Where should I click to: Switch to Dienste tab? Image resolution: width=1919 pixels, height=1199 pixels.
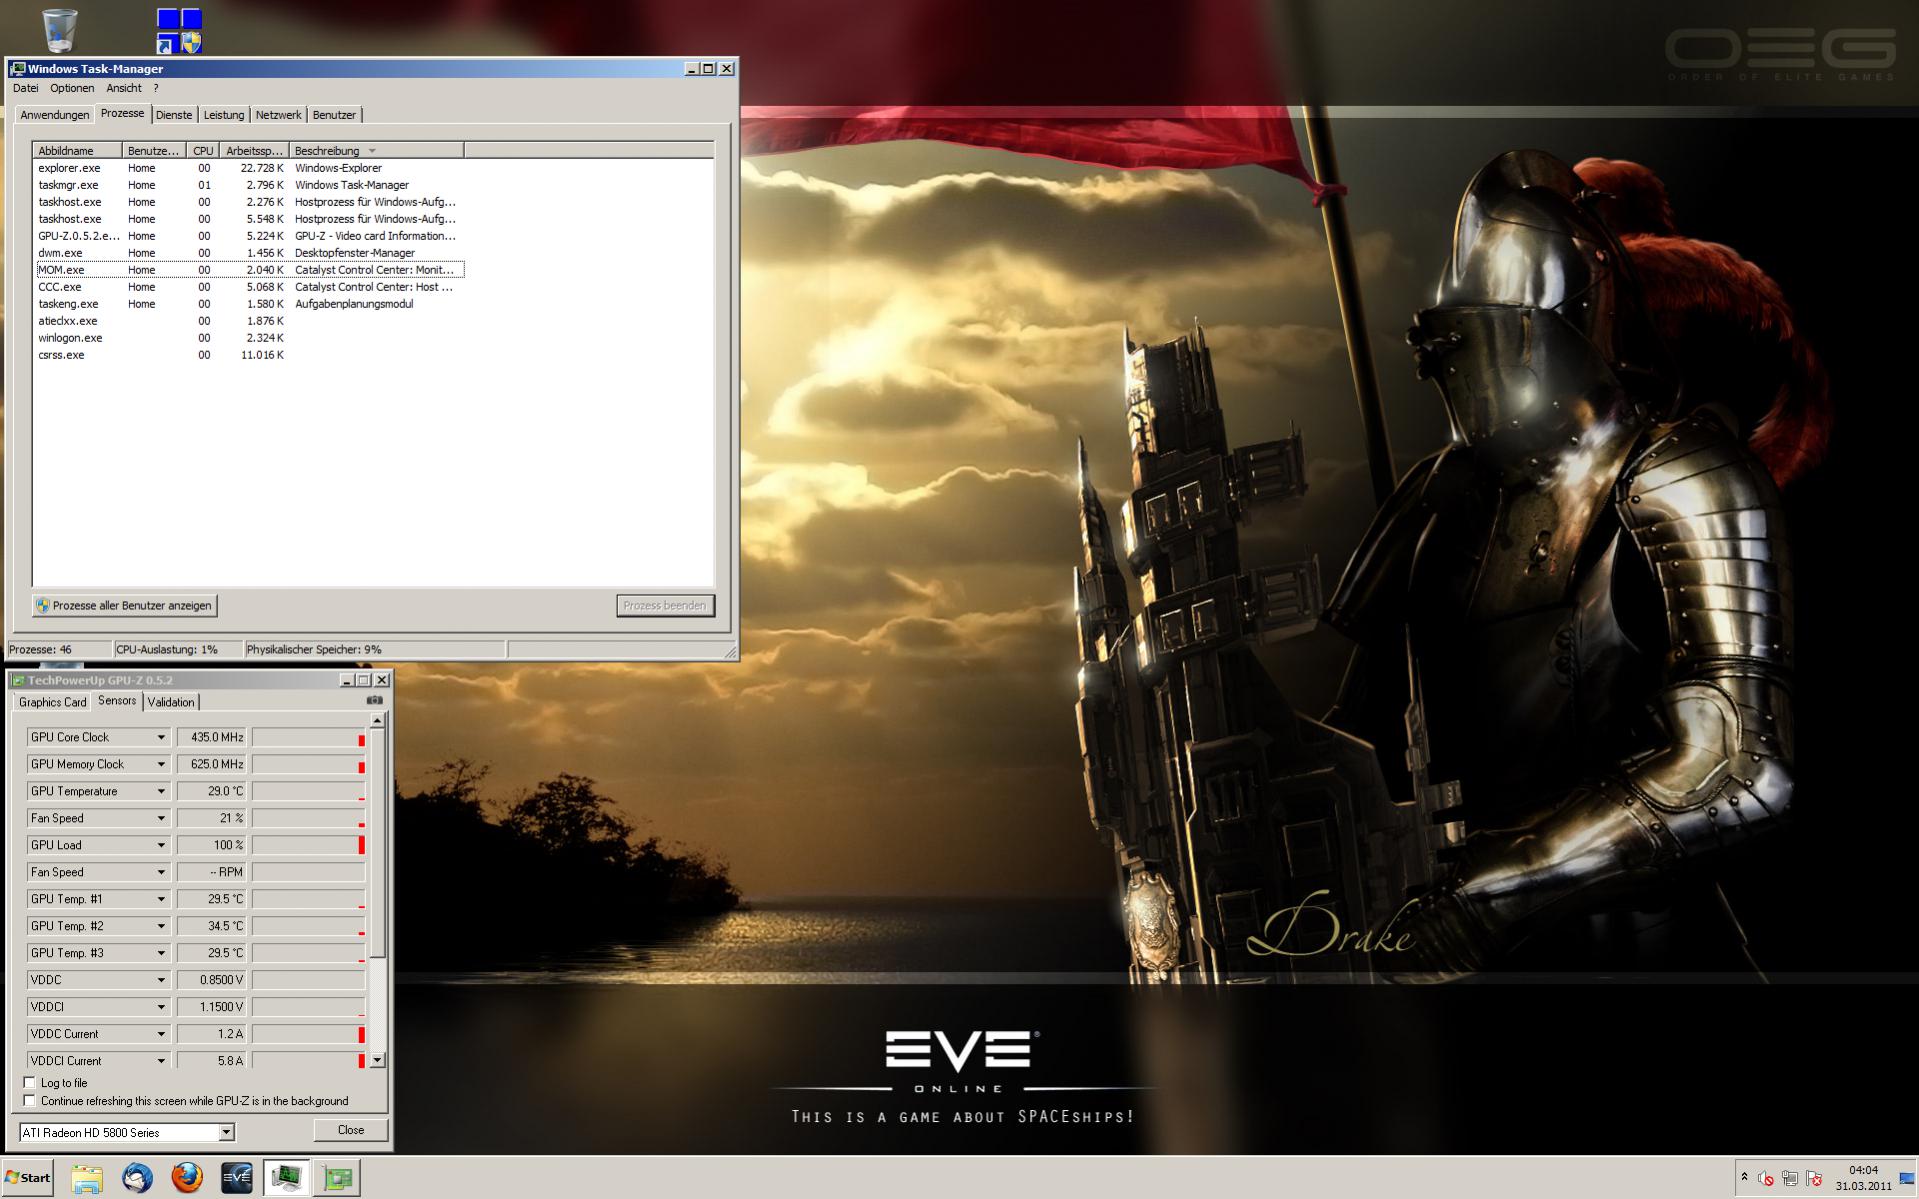[x=174, y=115]
